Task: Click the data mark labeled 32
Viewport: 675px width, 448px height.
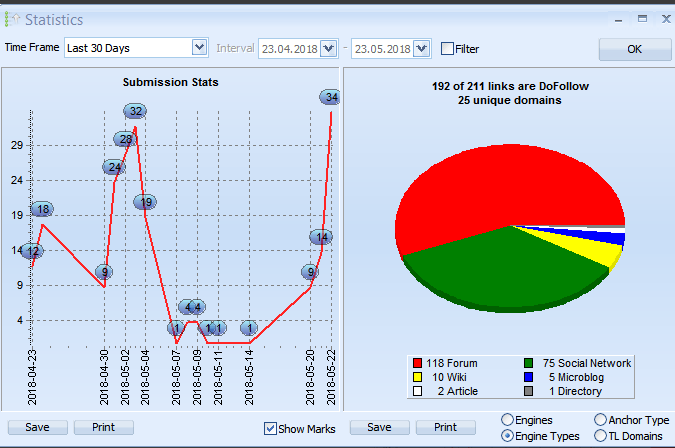Action: tap(135, 111)
